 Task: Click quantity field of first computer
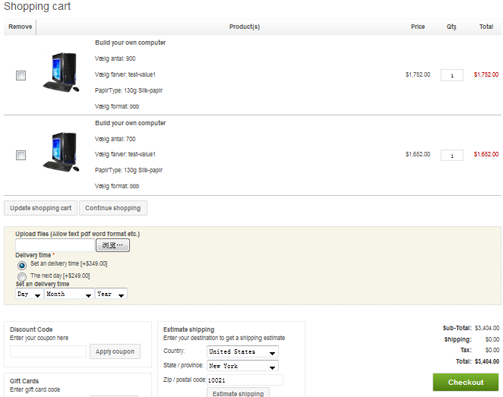coord(452,75)
